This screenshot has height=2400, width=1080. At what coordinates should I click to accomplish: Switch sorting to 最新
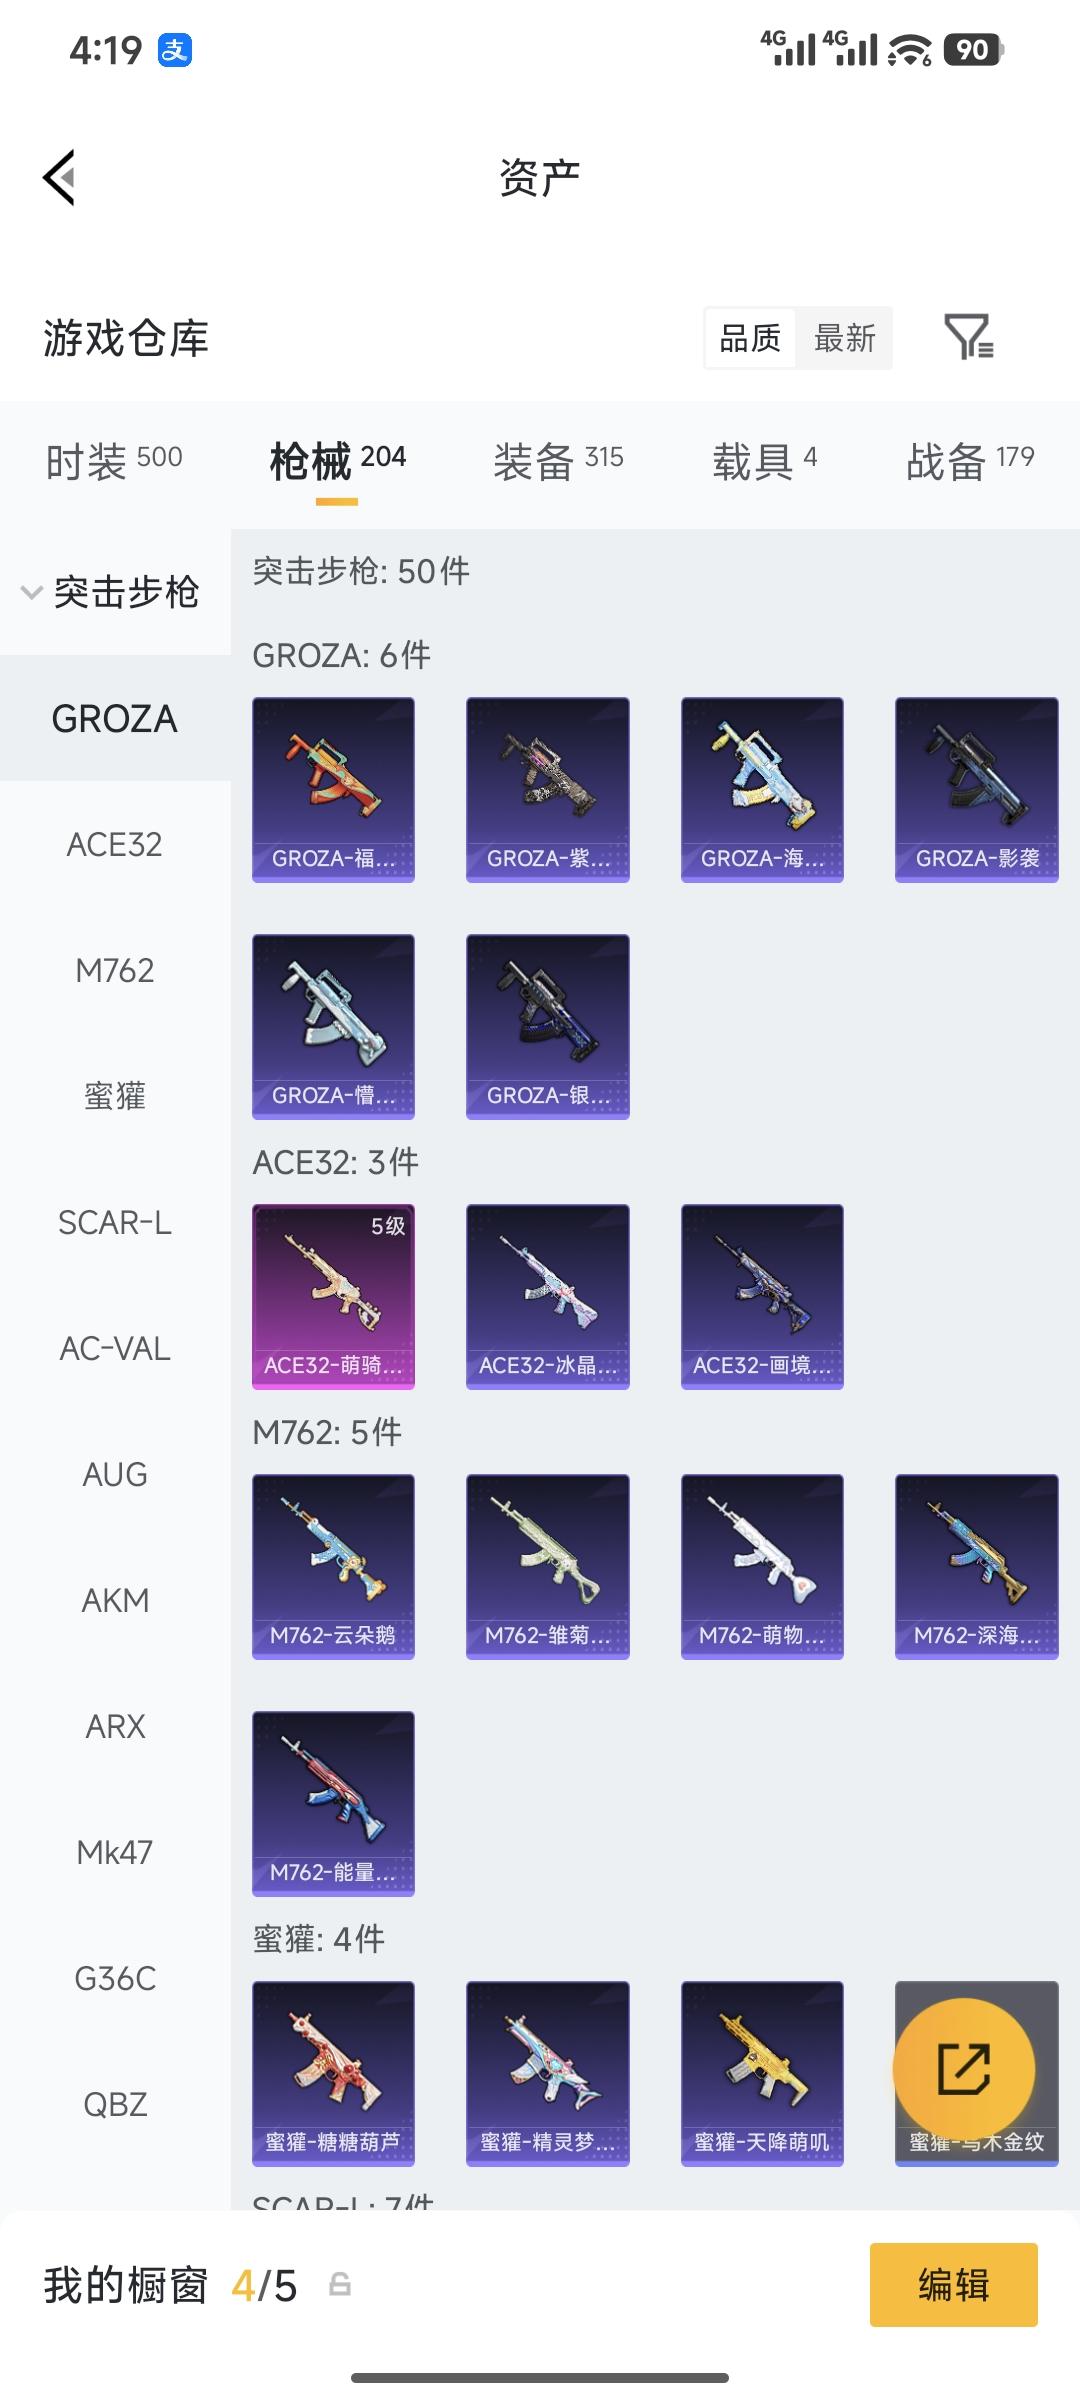tap(844, 338)
